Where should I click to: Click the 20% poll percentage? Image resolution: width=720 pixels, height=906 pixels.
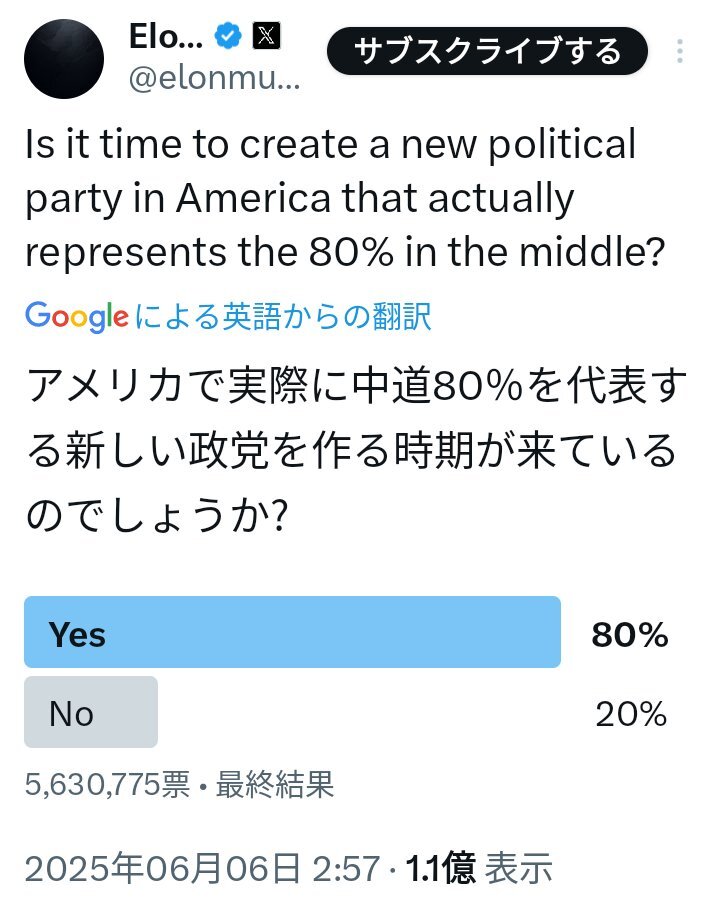pyautogui.click(x=631, y=714)
